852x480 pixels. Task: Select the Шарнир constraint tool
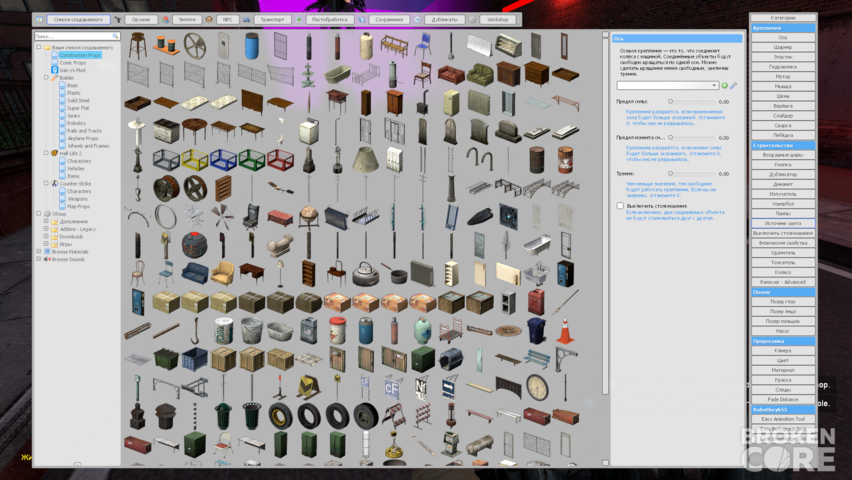click(783, 47)
